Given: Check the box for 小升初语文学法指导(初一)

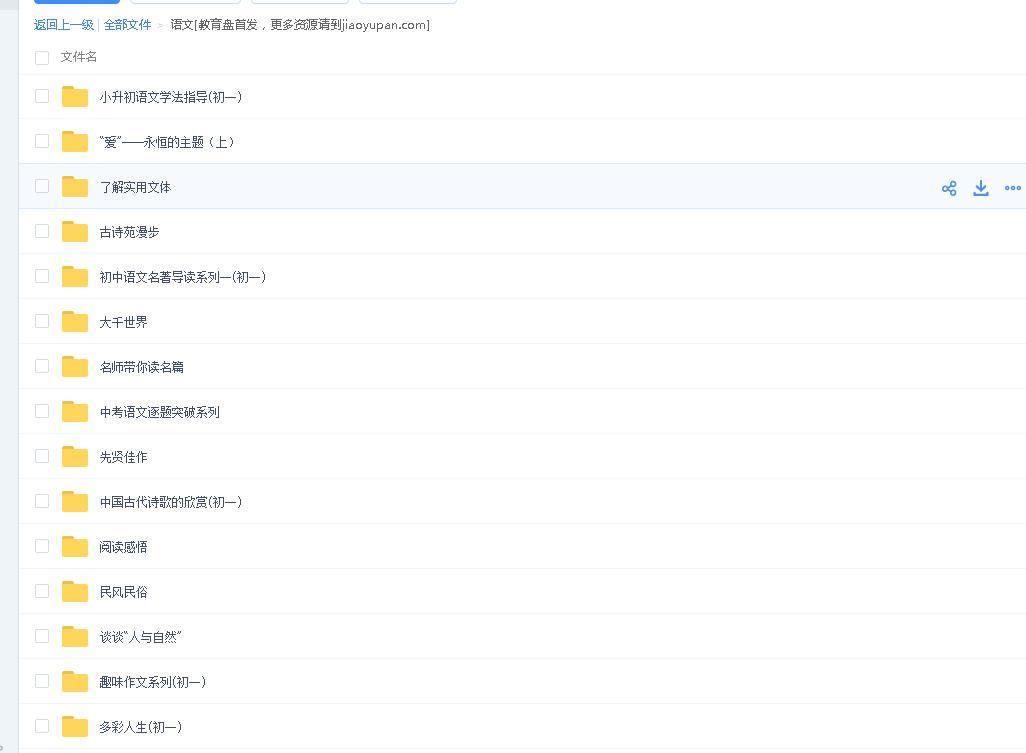Looking at the screenshot, I should (42, 96).
